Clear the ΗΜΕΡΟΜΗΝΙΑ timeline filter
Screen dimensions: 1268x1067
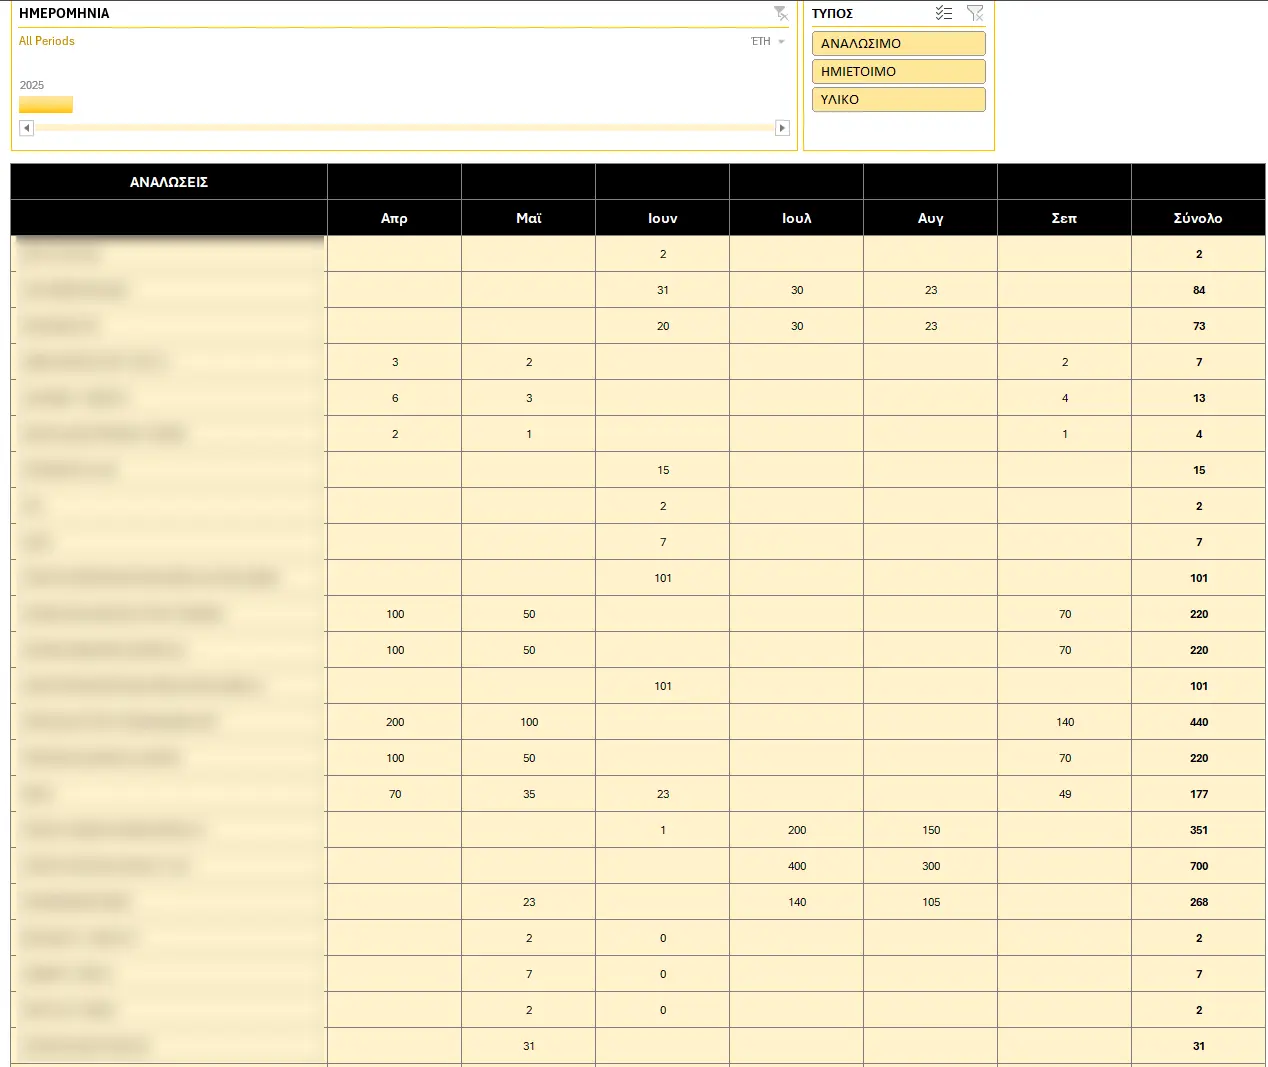pos(780,13)
